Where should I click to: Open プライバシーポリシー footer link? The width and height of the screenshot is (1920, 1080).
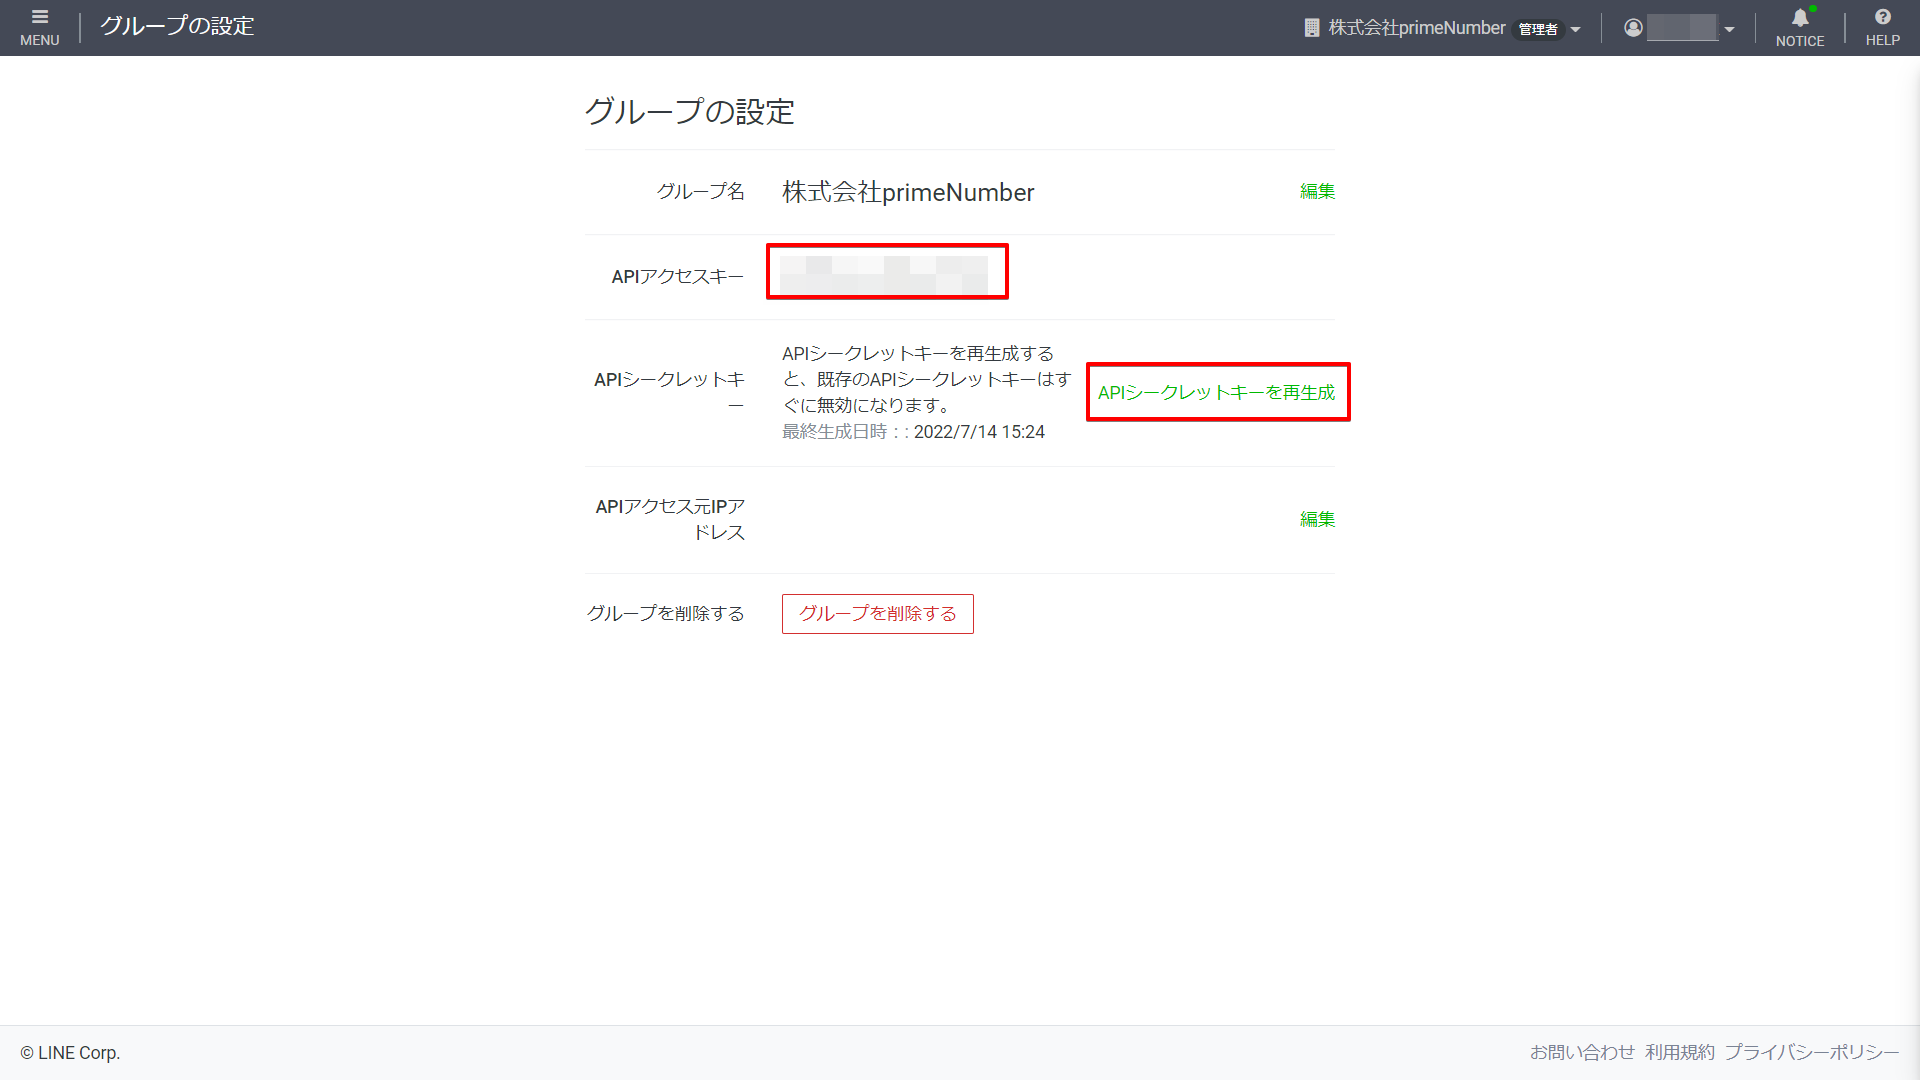tap(1812, 1052)
